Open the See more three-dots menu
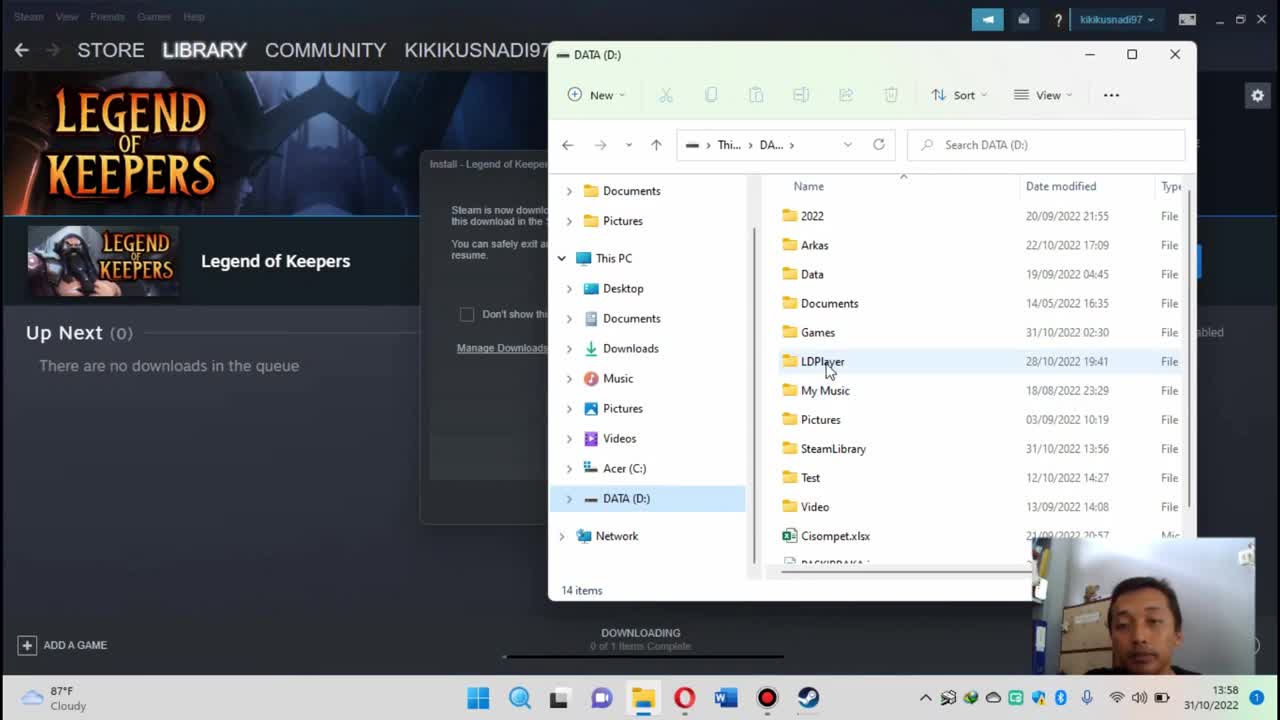Viewport: 1280px width, 720px height. [1111, 95]
